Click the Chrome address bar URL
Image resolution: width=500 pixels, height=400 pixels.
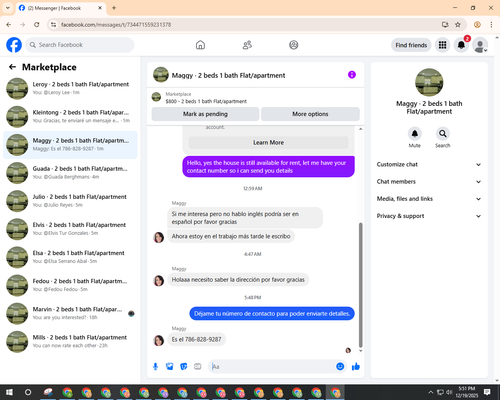click(x=116, y=25)
